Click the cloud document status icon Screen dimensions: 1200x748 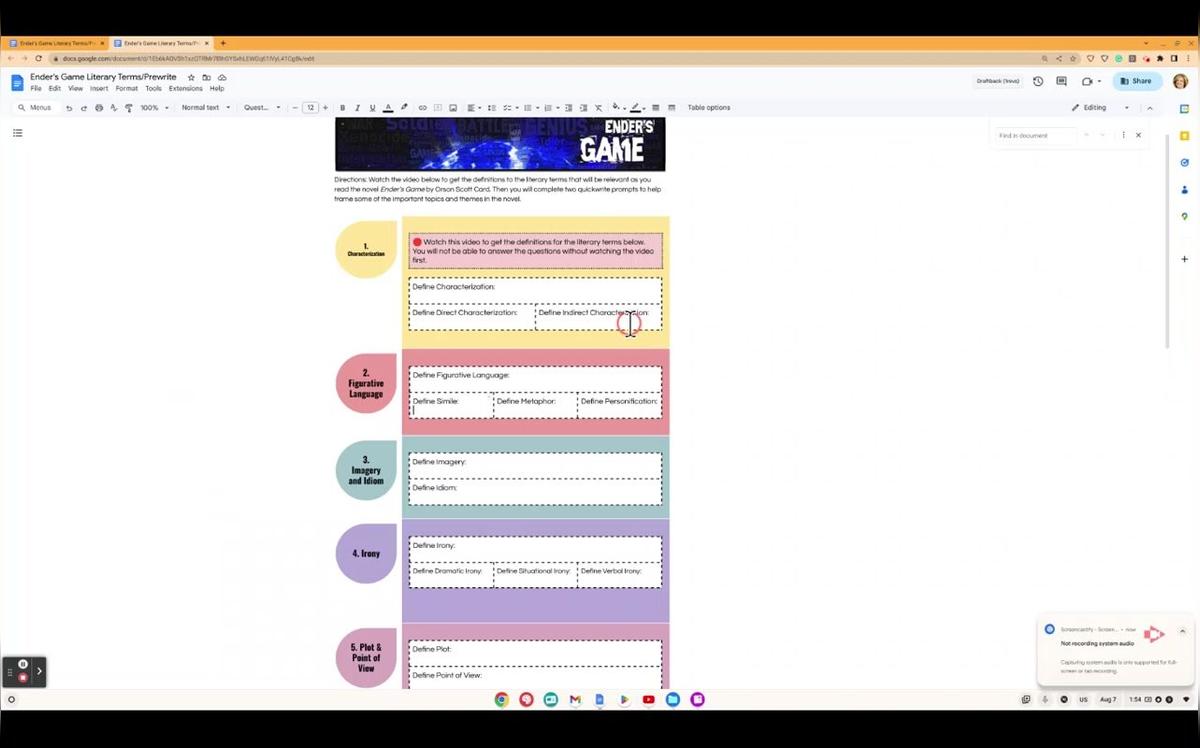(x=222, y=77)
